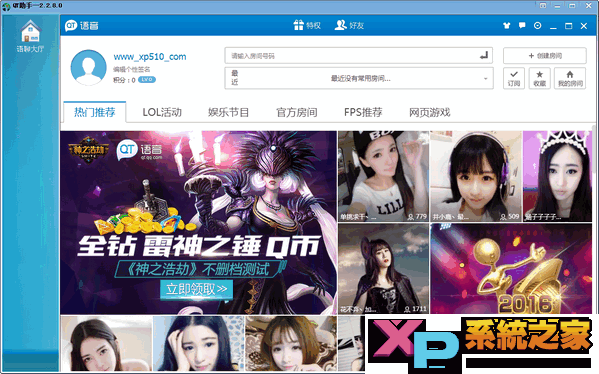
Task: Open the www_xp510_com username link
Action: [x=150, y=57]
